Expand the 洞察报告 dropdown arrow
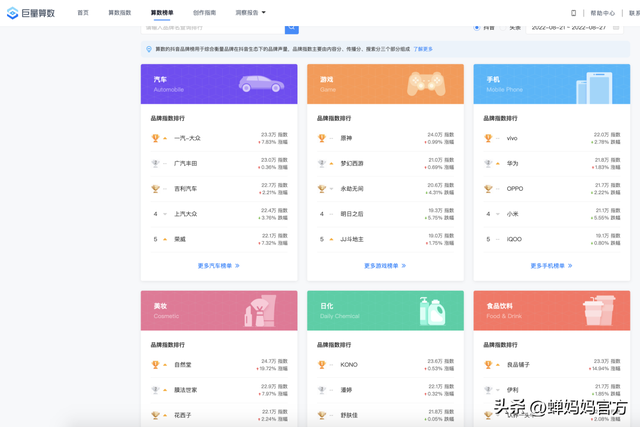Screen dimensions: 640x427 coord(264,13)
